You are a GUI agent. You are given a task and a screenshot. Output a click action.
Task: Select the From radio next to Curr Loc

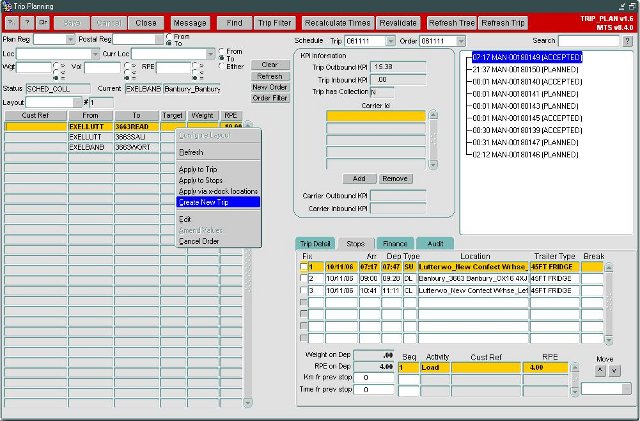point(222,51)
